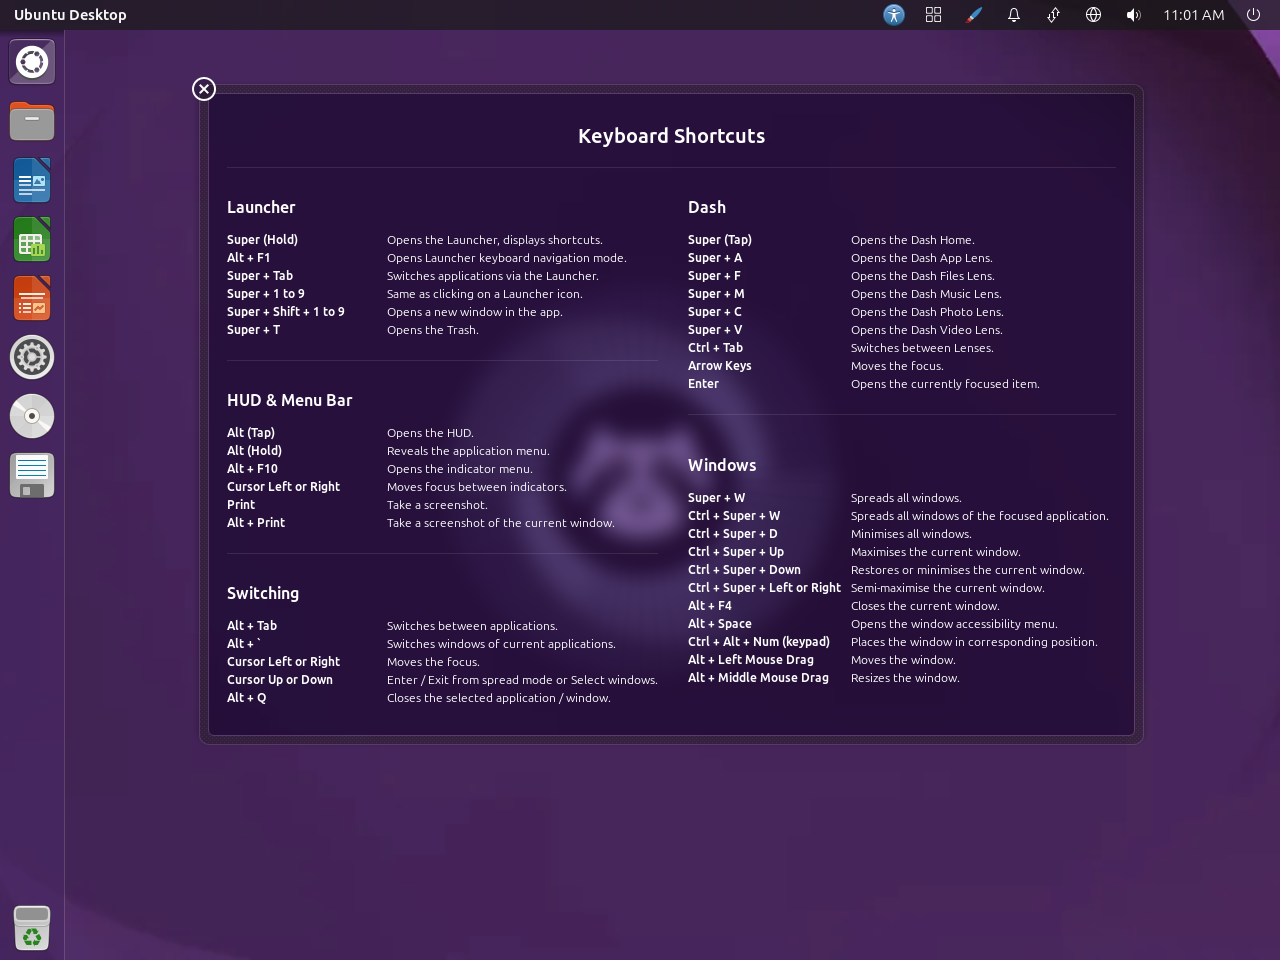The height and width of the screenshot is (960, 1280).
Task: Open the optical disc icon in launcher
Action: (x=32, y=416)
